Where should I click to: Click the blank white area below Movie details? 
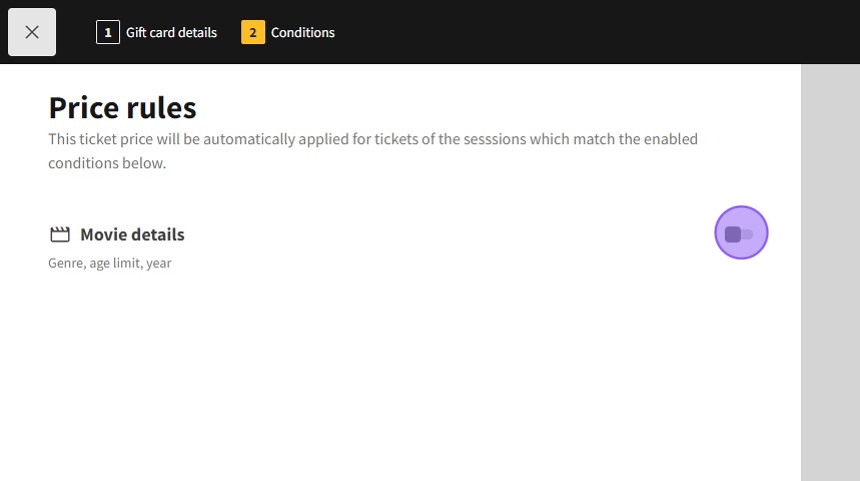click(x=400, y=380)
